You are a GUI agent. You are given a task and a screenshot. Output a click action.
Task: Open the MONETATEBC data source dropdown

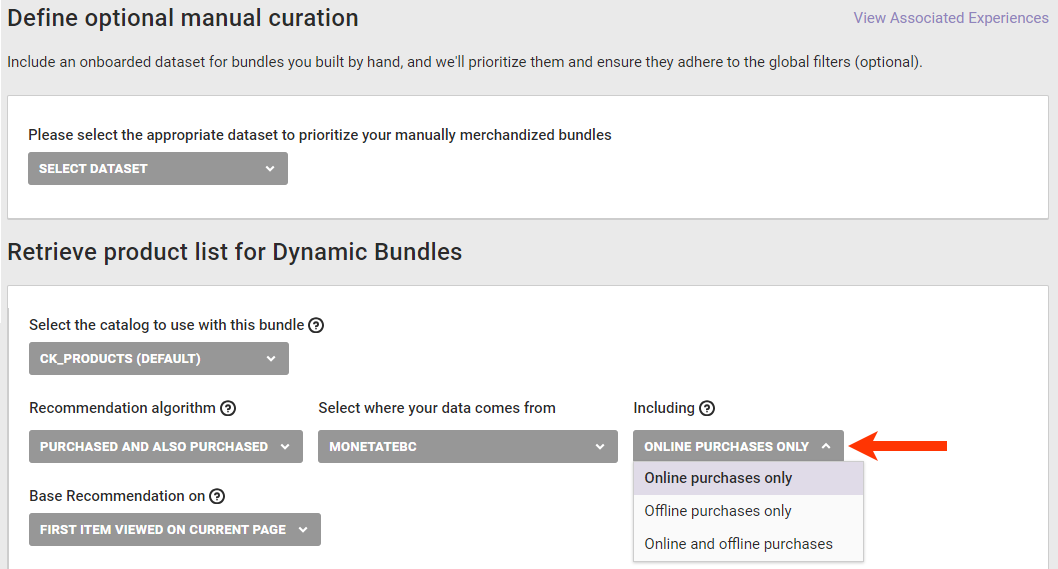(467, 447)
